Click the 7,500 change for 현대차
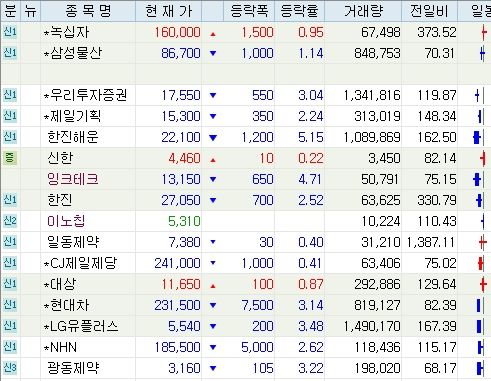This screenshot has width=491, height=381. [257, 305]
